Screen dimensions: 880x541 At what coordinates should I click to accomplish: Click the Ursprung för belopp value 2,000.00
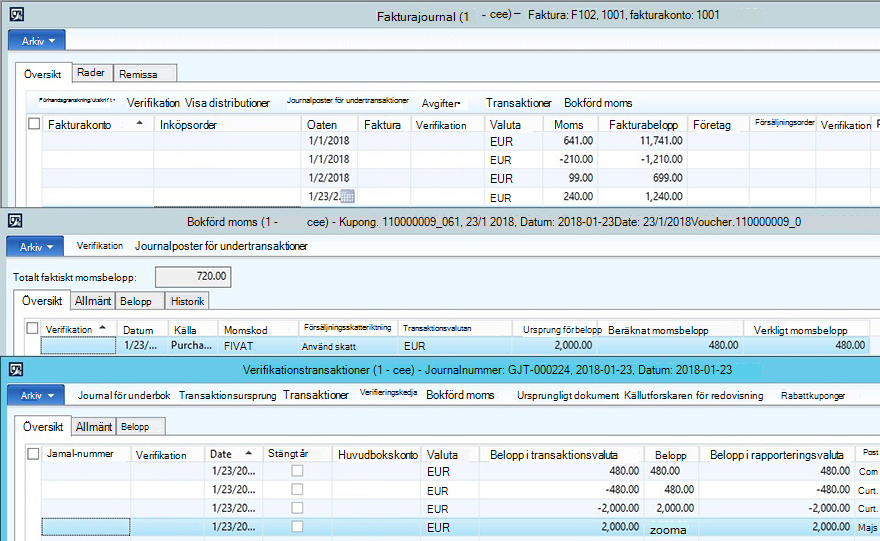click(573, 345)
